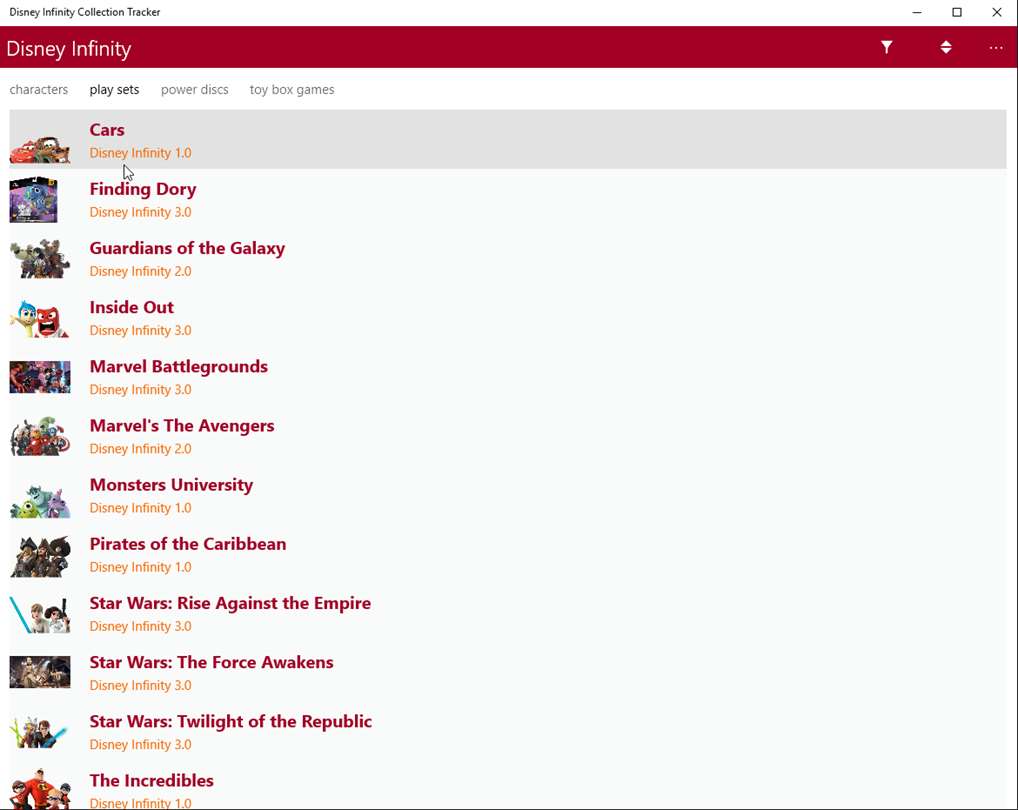Click The Force Awakens thumbnail image
The width and height of the screenshot is (1018, 810).
(40, 672)
